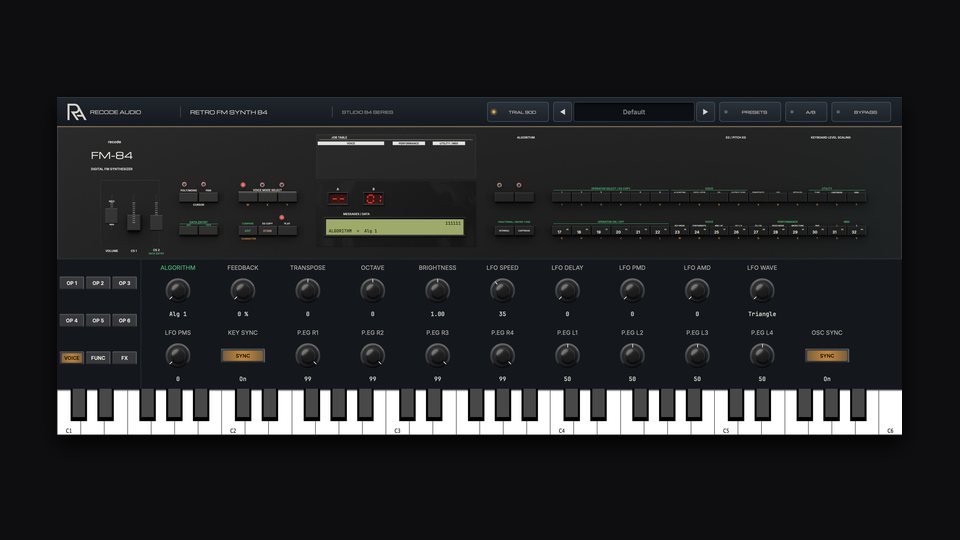This screenshot has width=960, height=540.
Task: Open the PRESETS browser
Action: (749, 112)
